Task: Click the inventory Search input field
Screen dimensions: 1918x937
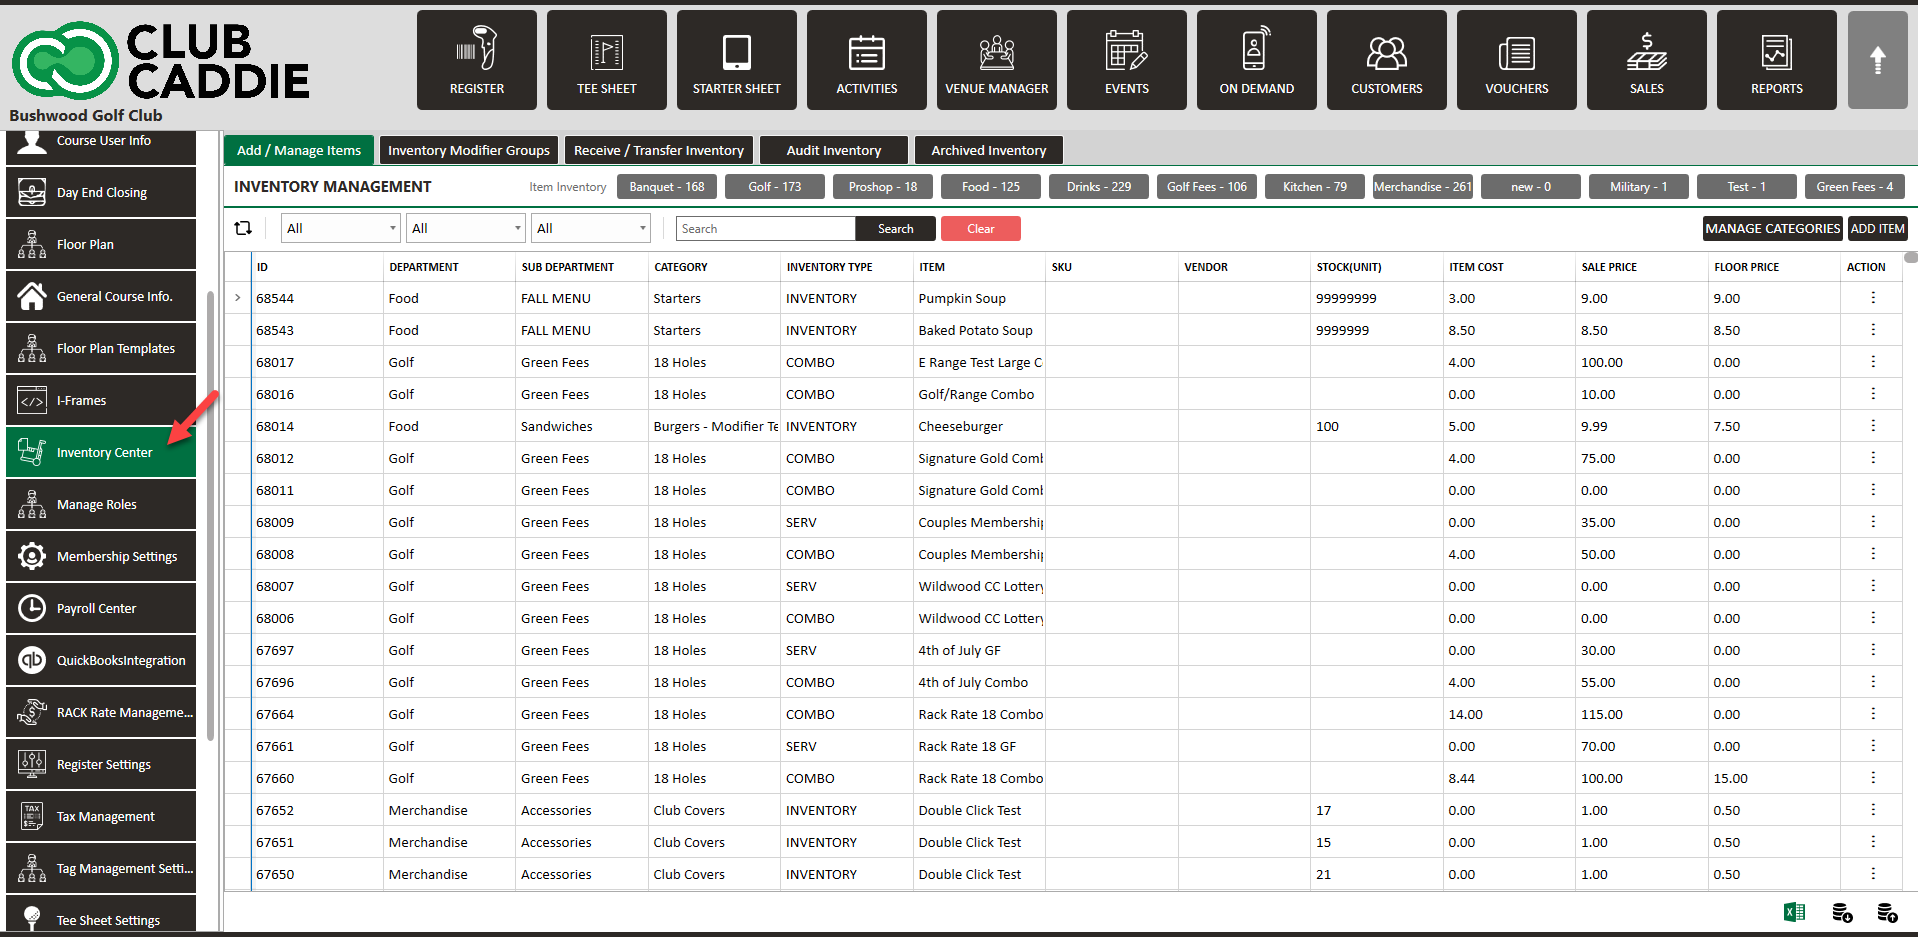Action: (x=765, y=229)
